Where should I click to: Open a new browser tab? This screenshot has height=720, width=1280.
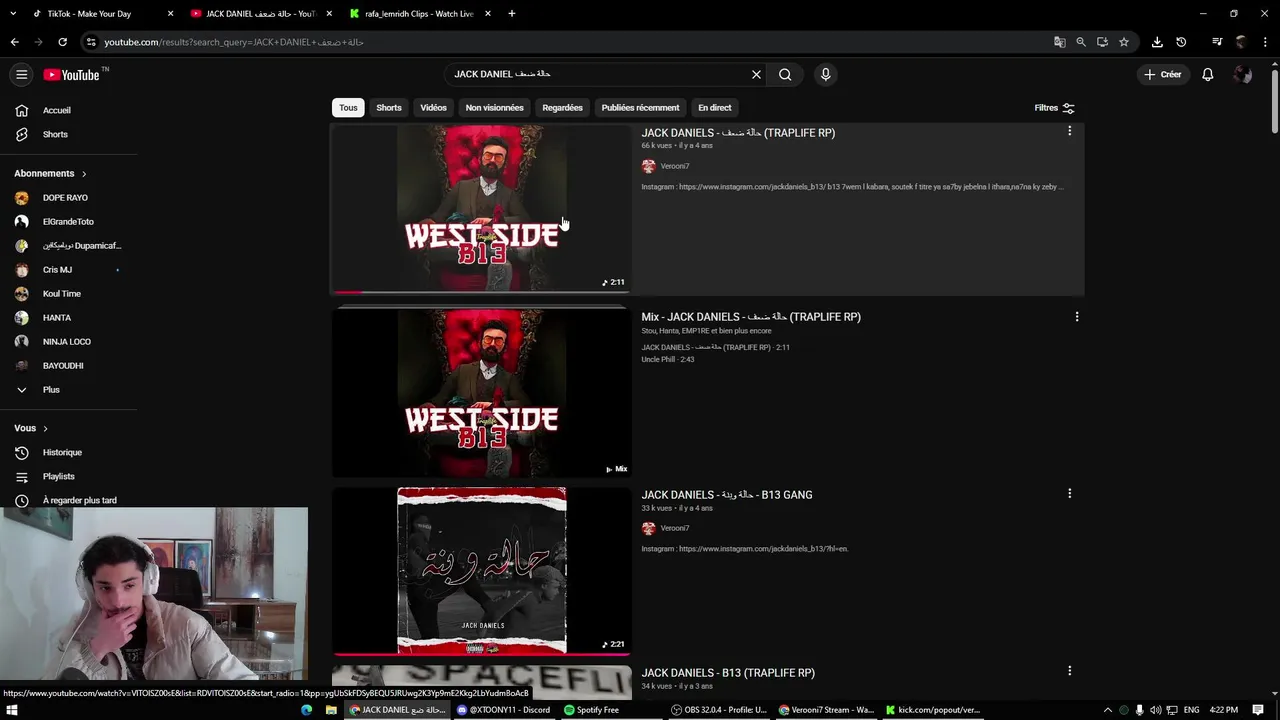(512, 14)
